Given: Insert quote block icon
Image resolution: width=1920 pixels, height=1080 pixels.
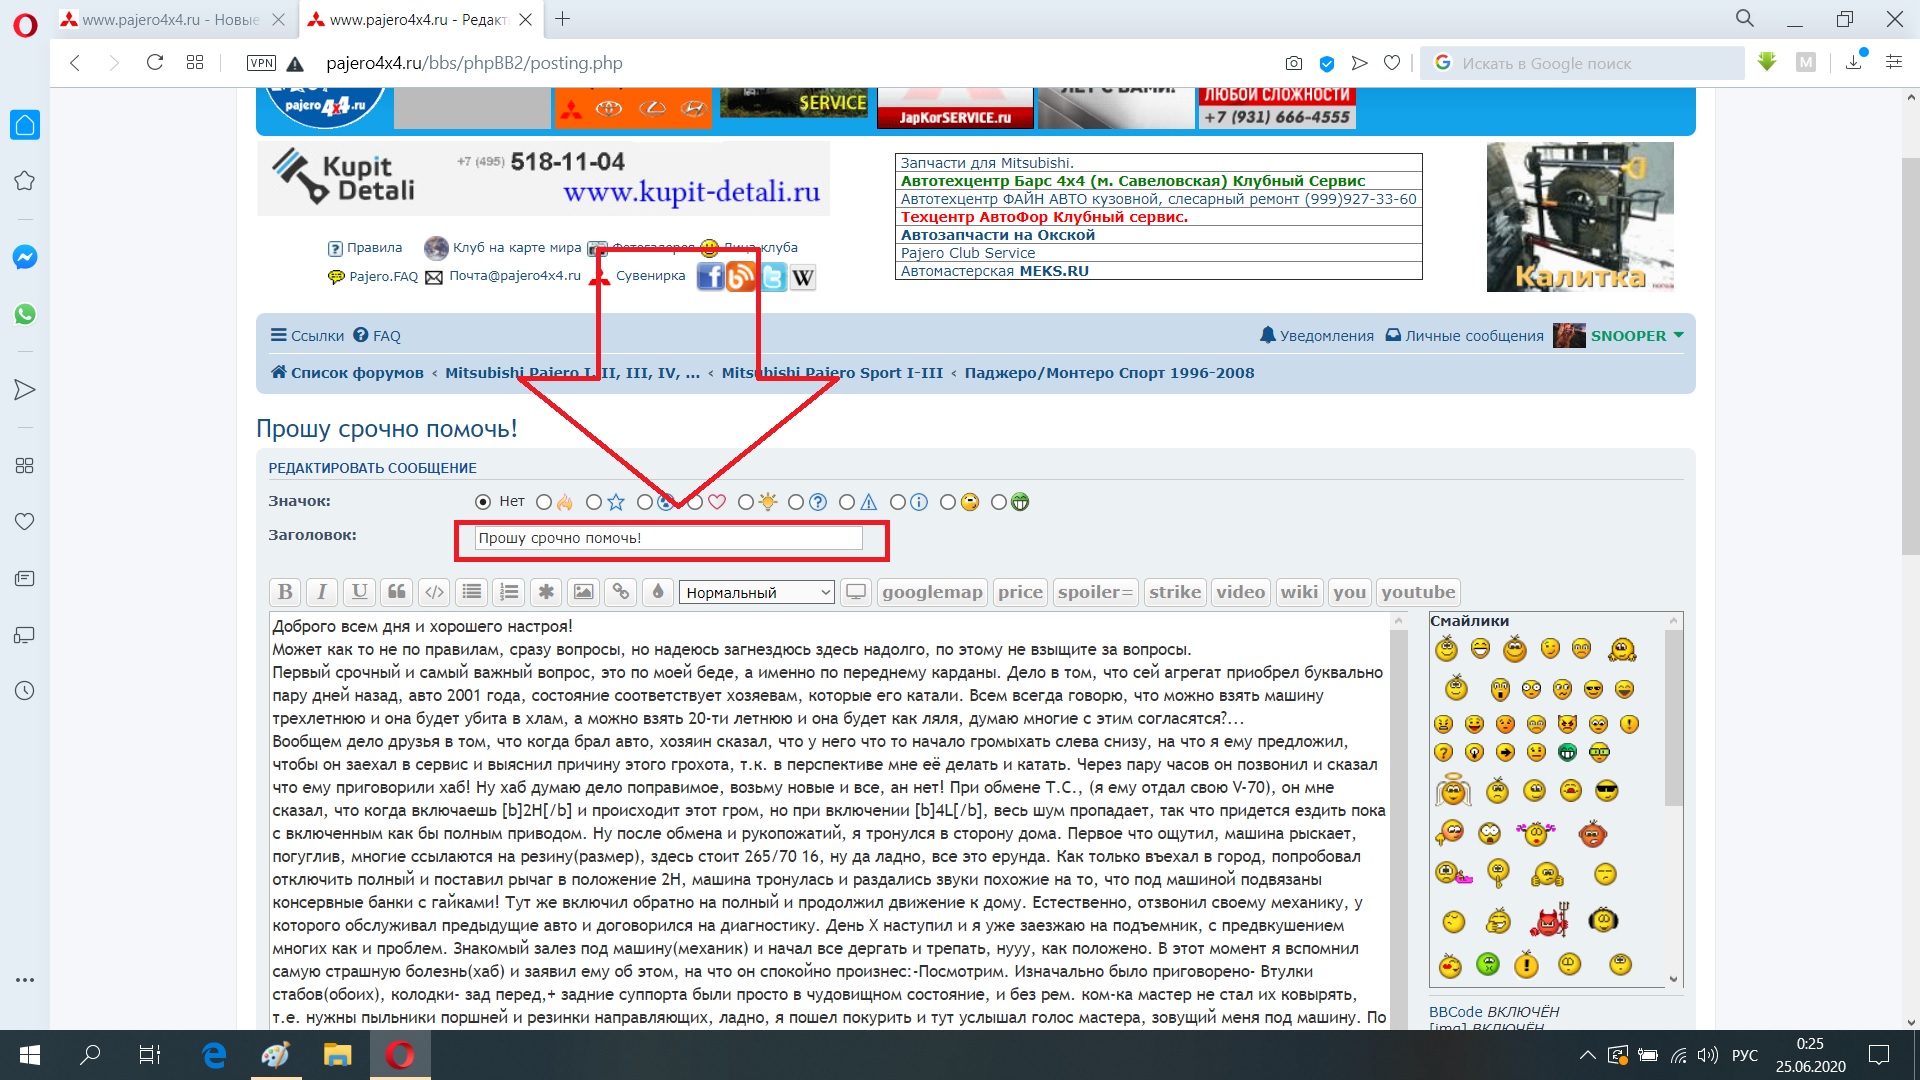Looking at the screenshot, I should pos(397,592).
